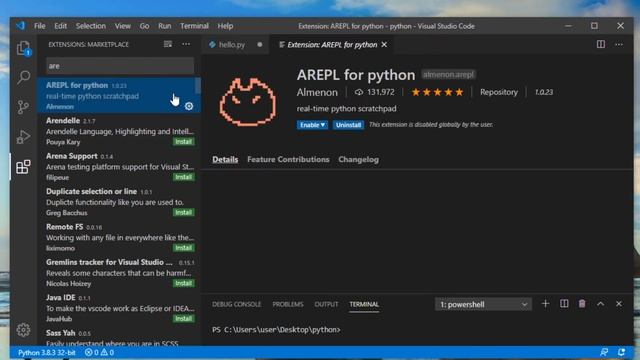Open the Help menu
Screen dimensions: 640x360
(225, 26)
